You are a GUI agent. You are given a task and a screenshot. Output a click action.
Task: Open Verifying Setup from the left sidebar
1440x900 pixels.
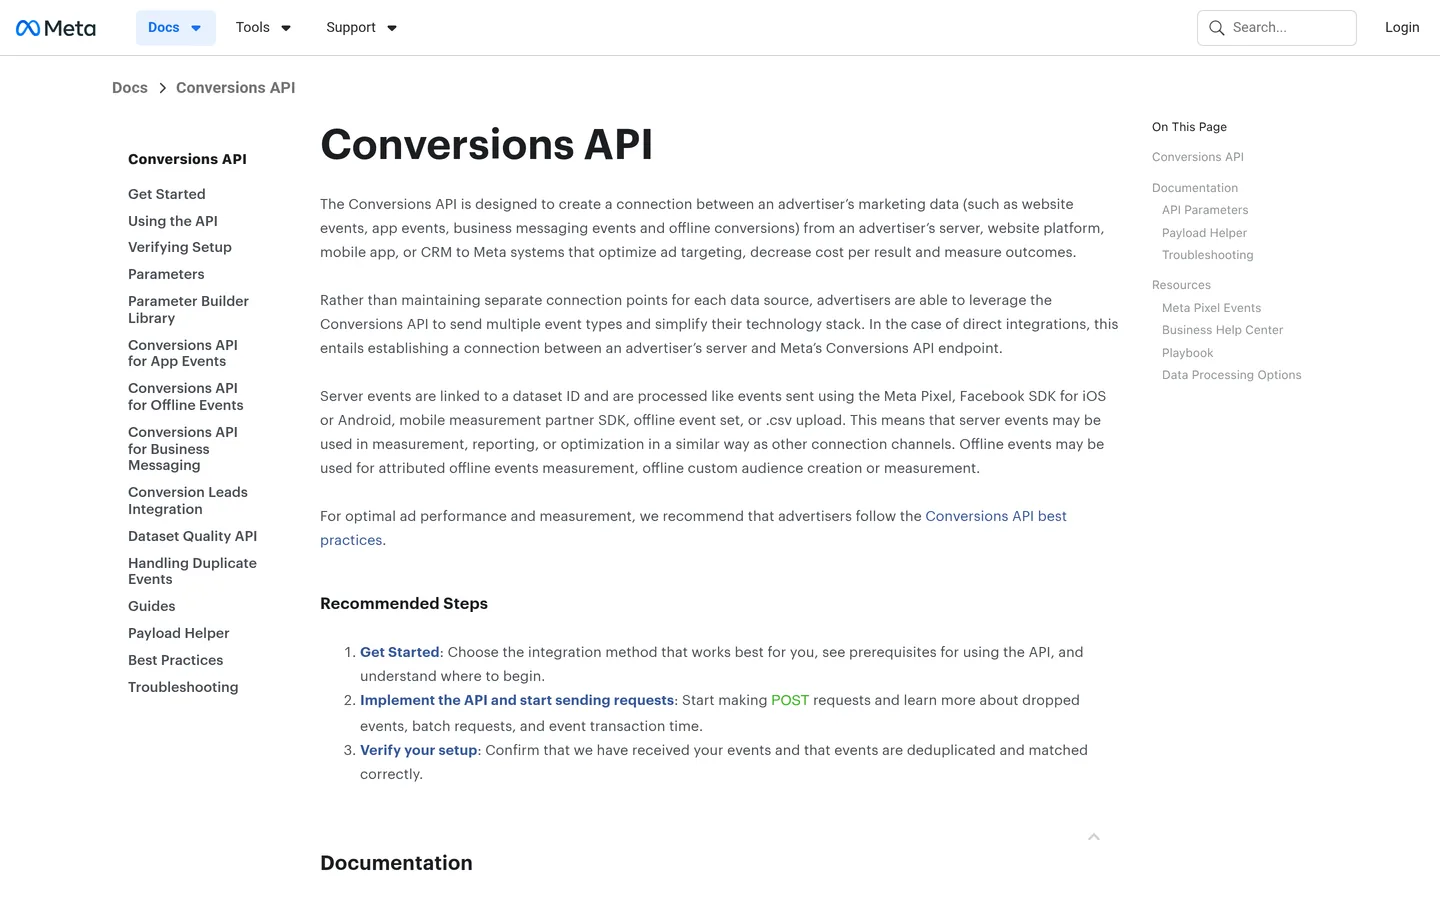(179, 247)
